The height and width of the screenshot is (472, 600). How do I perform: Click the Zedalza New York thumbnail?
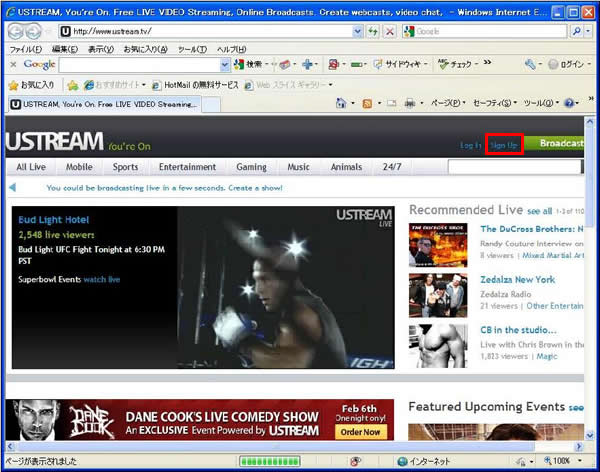tap(438, 295)
